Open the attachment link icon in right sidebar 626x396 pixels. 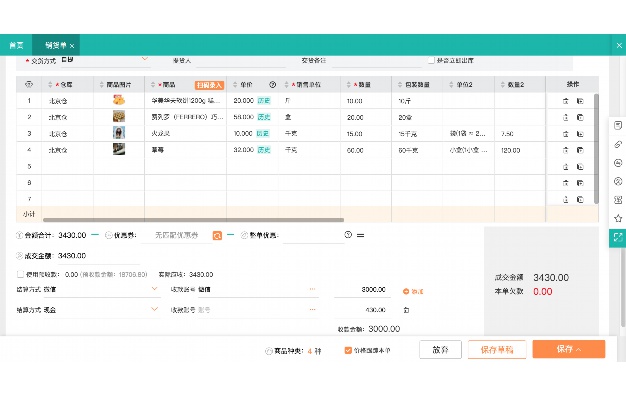coord(618,144)
